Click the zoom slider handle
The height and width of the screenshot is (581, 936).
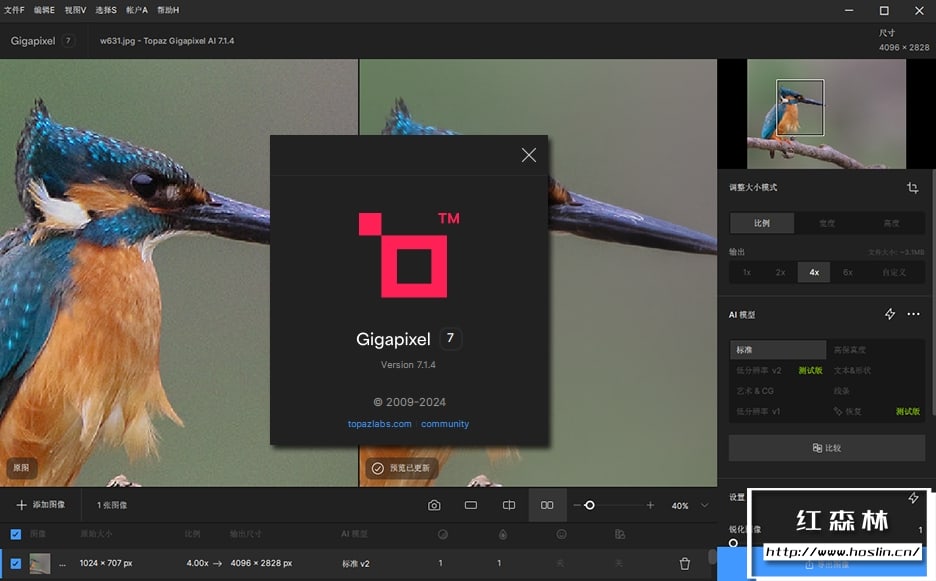[589, 505]
